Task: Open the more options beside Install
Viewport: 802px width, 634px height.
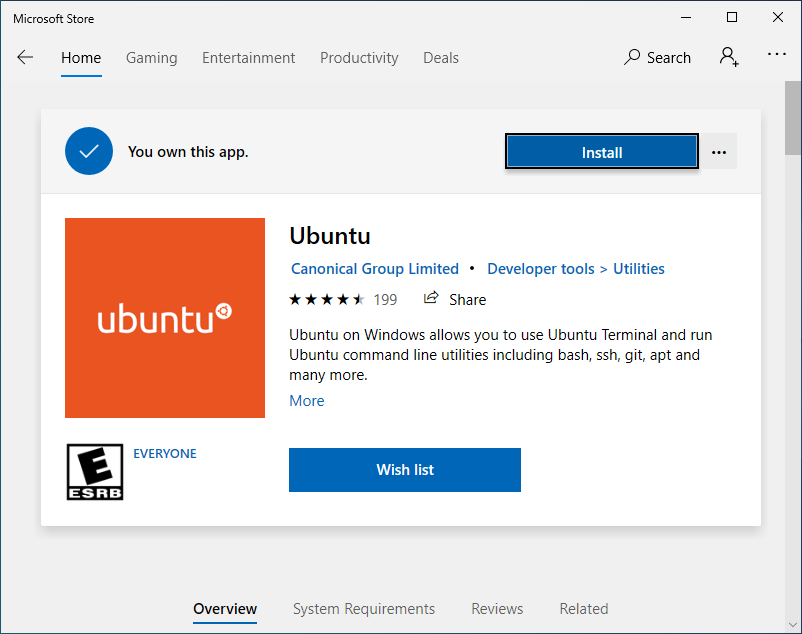Action: click(x=719, y=152)
